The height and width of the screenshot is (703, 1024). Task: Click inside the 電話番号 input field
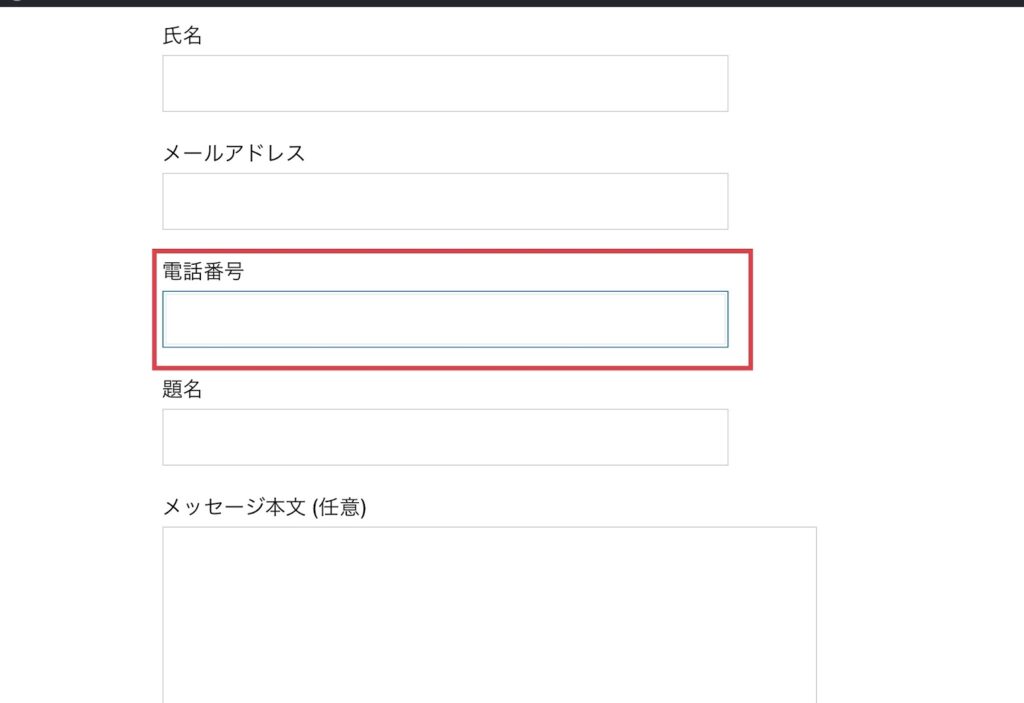coord(445,319)
